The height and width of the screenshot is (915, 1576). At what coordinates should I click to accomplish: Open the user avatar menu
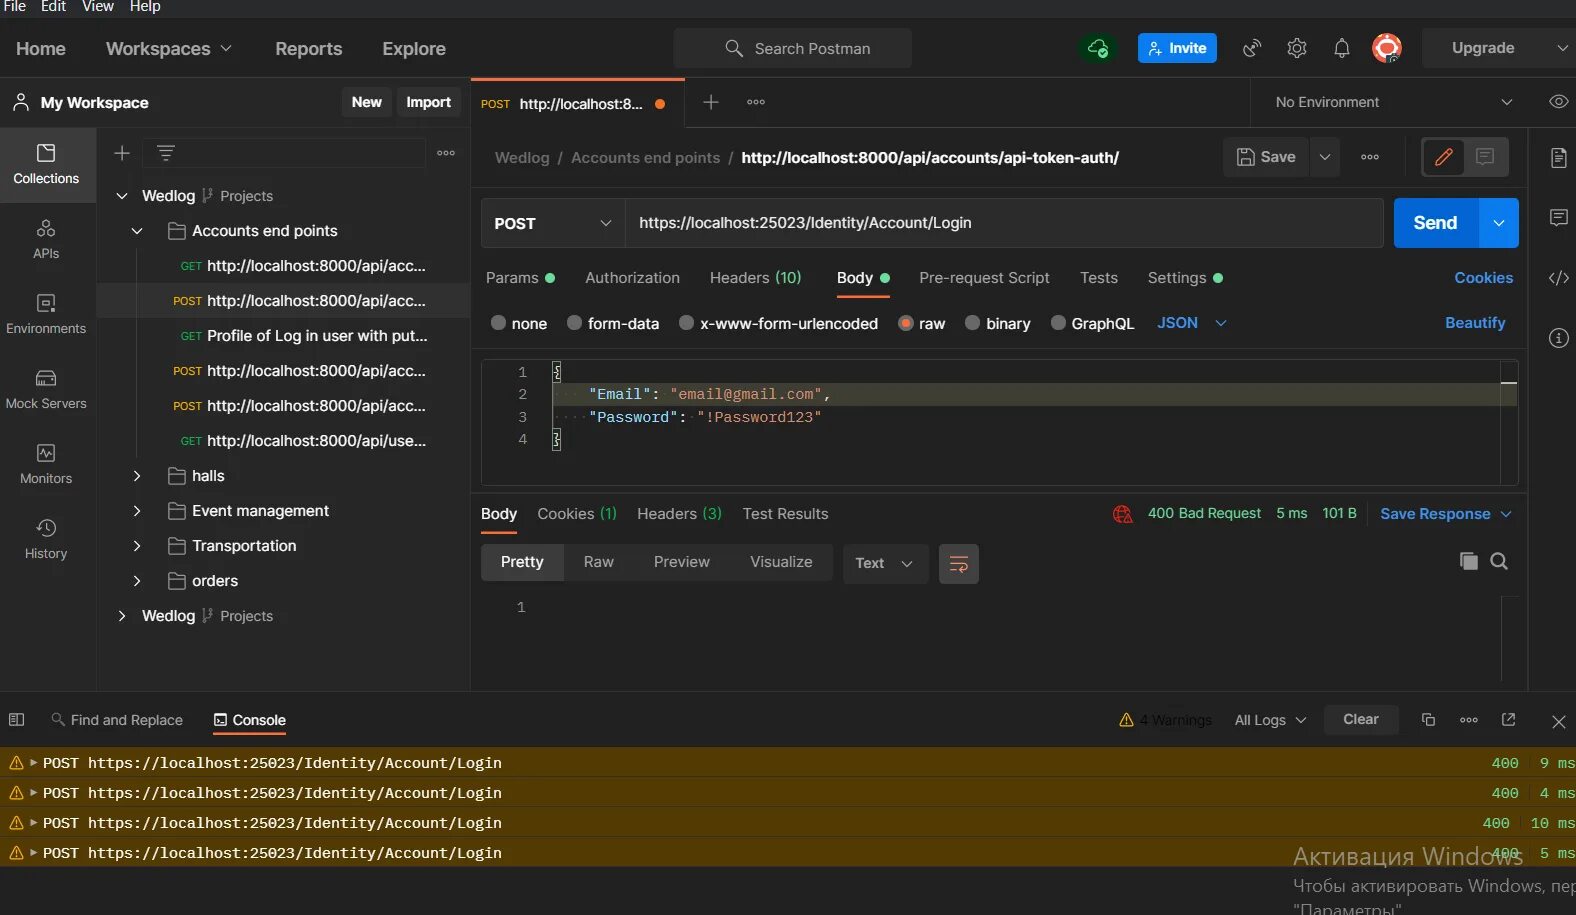pyautogui.click(x=1387, y=48)
